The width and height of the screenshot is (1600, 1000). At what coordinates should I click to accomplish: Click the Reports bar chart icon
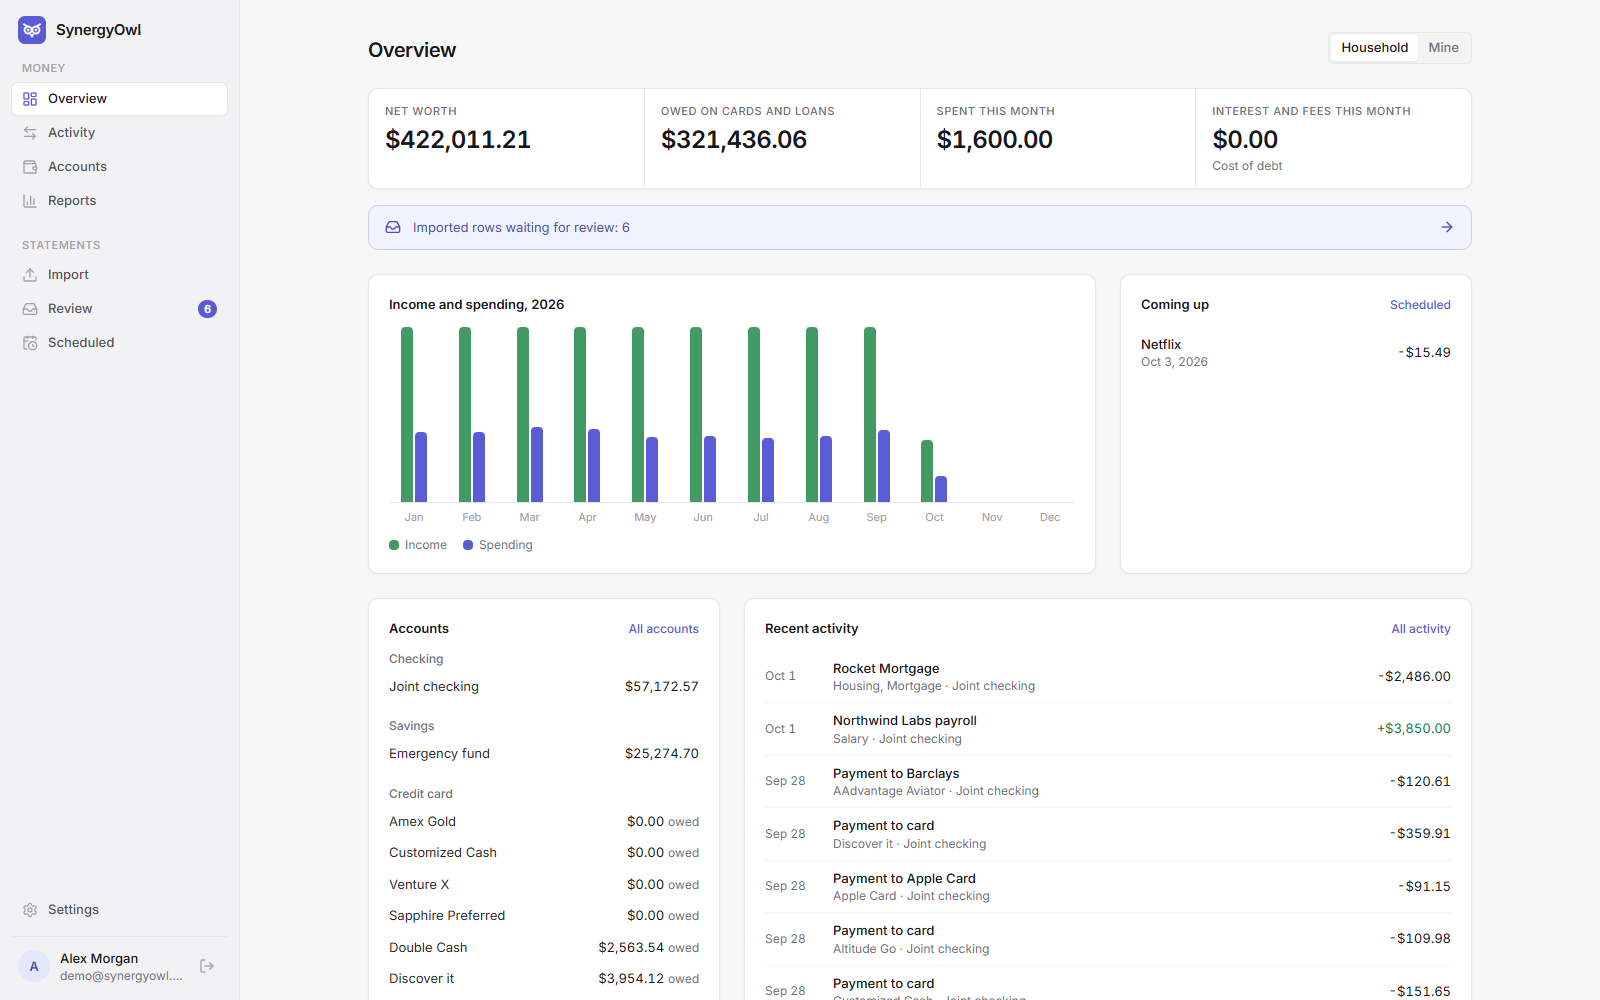coord(30,201)
